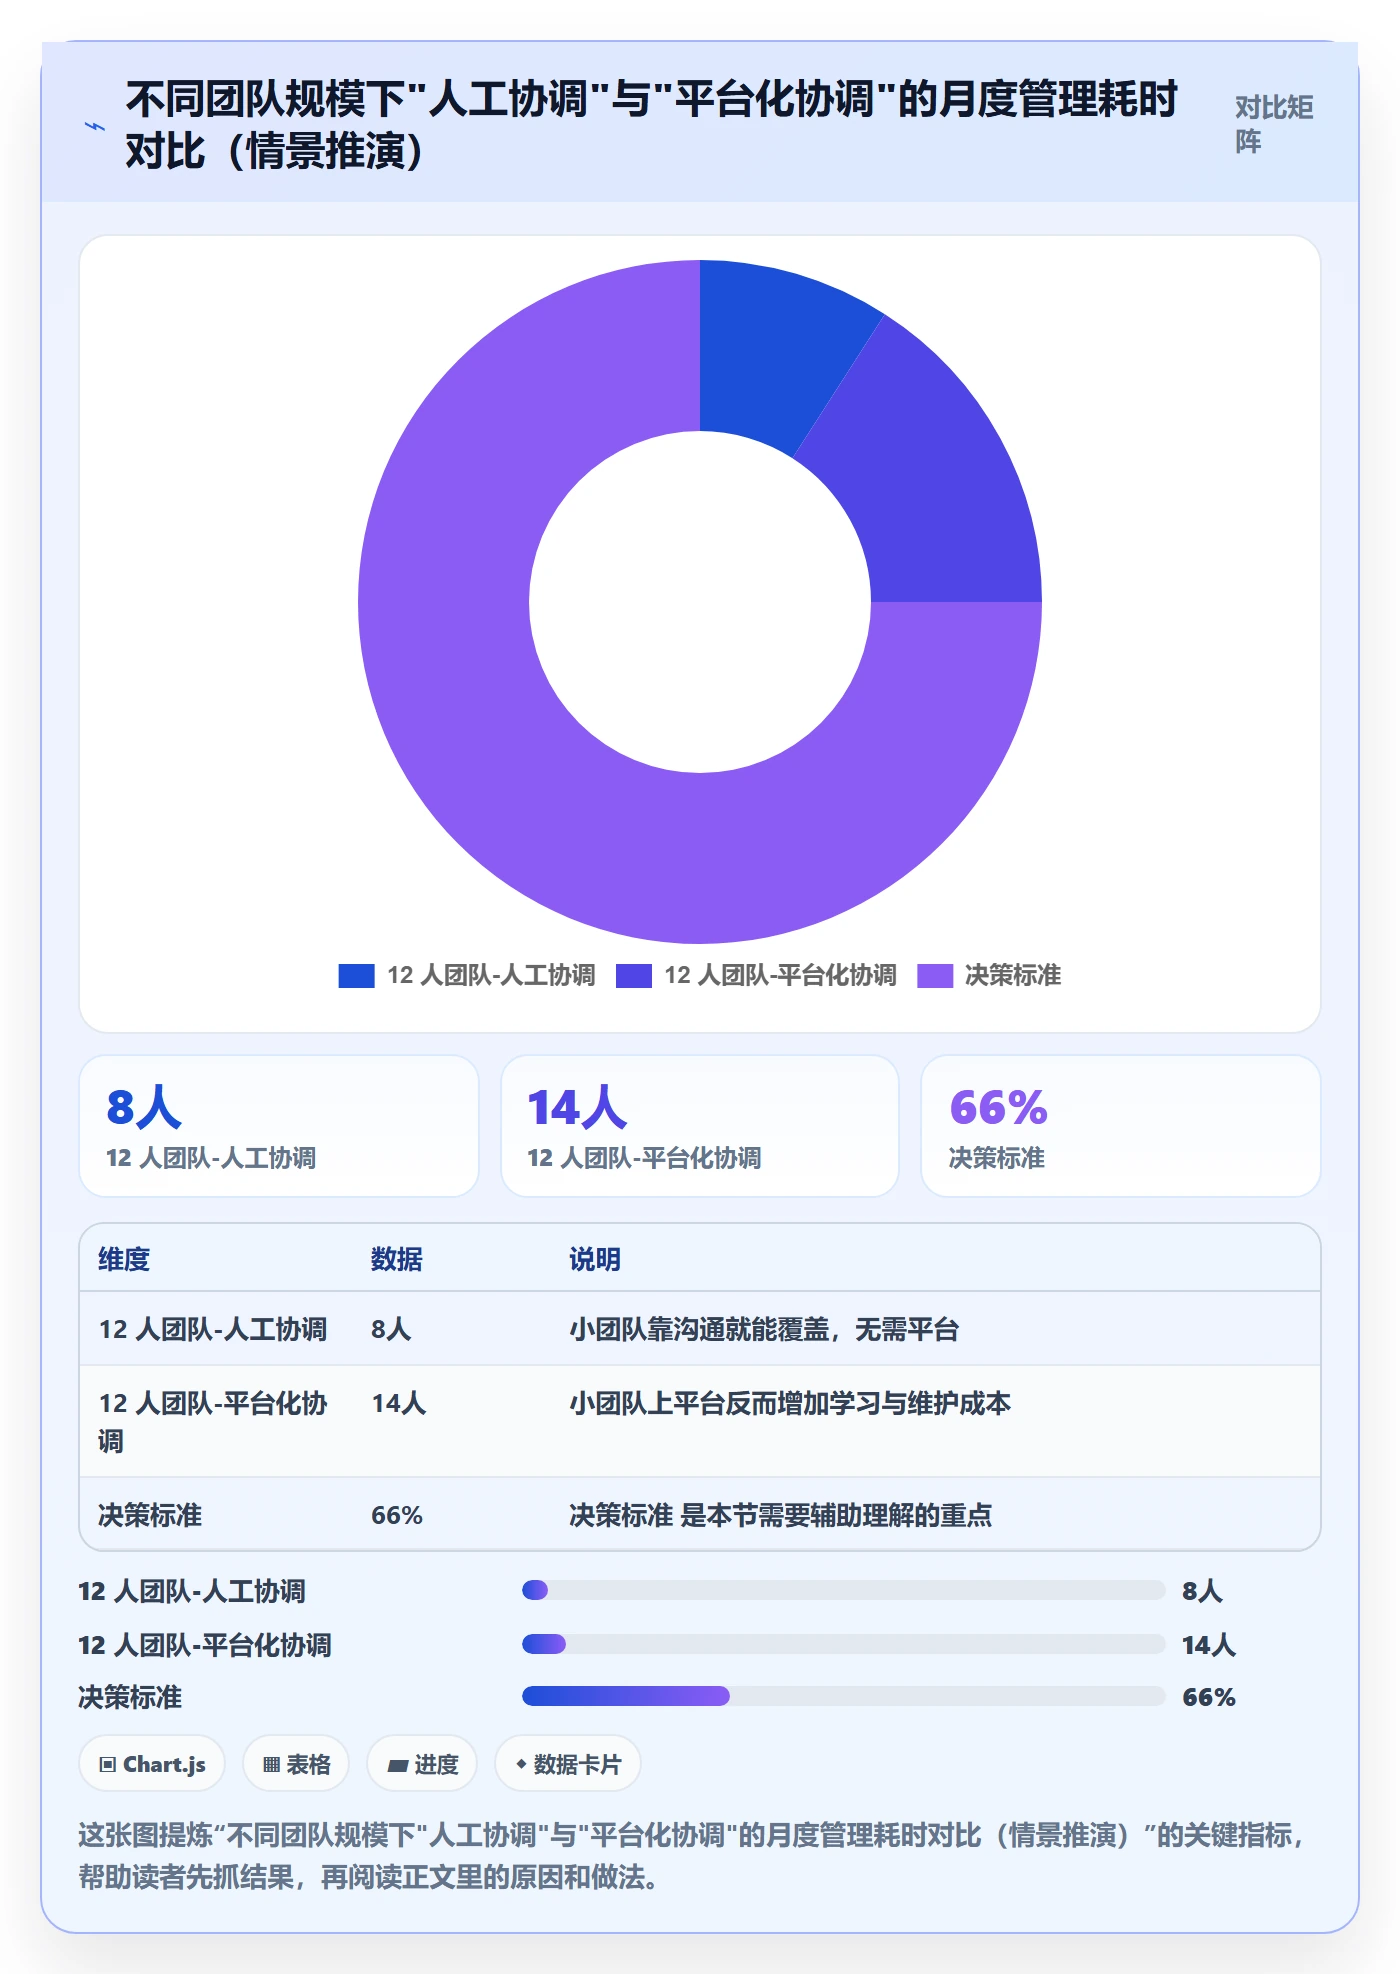Viewport: 1400px width, 1974px height.
Task: Select the 表格 tag pill
Action: [296, 1764]
